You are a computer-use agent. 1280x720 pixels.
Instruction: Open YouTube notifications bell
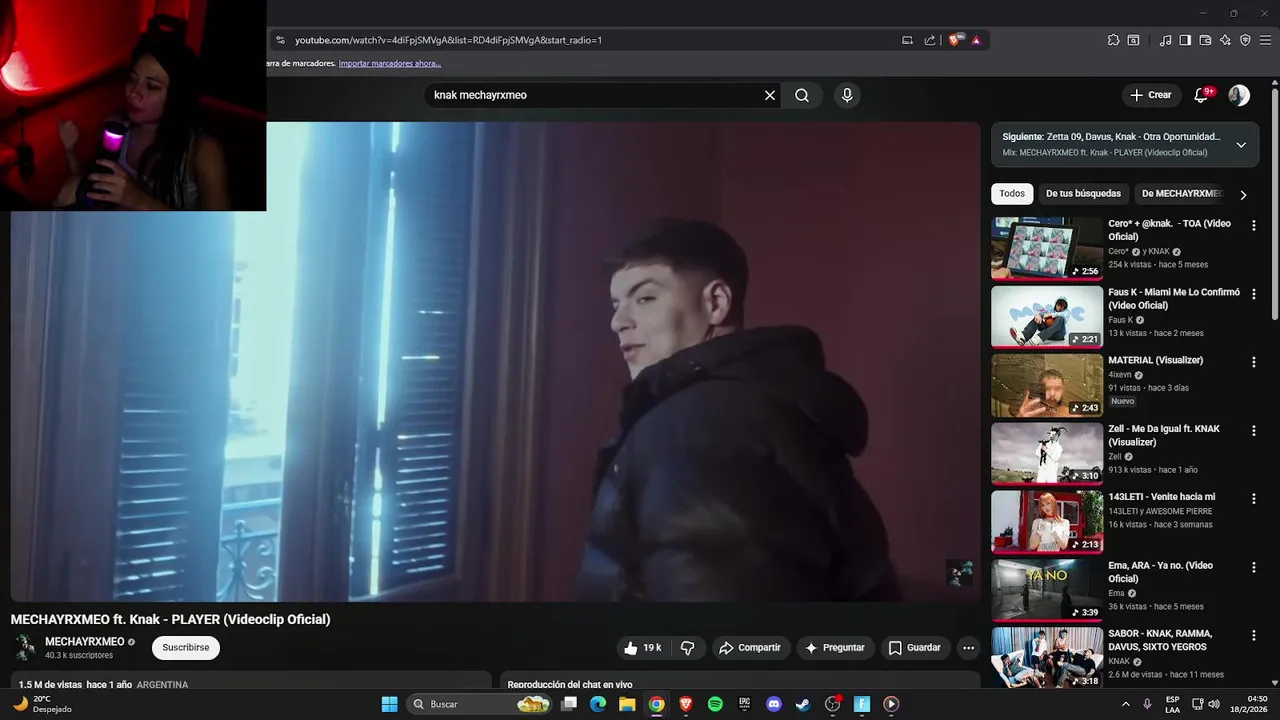tap(1201, 95)
